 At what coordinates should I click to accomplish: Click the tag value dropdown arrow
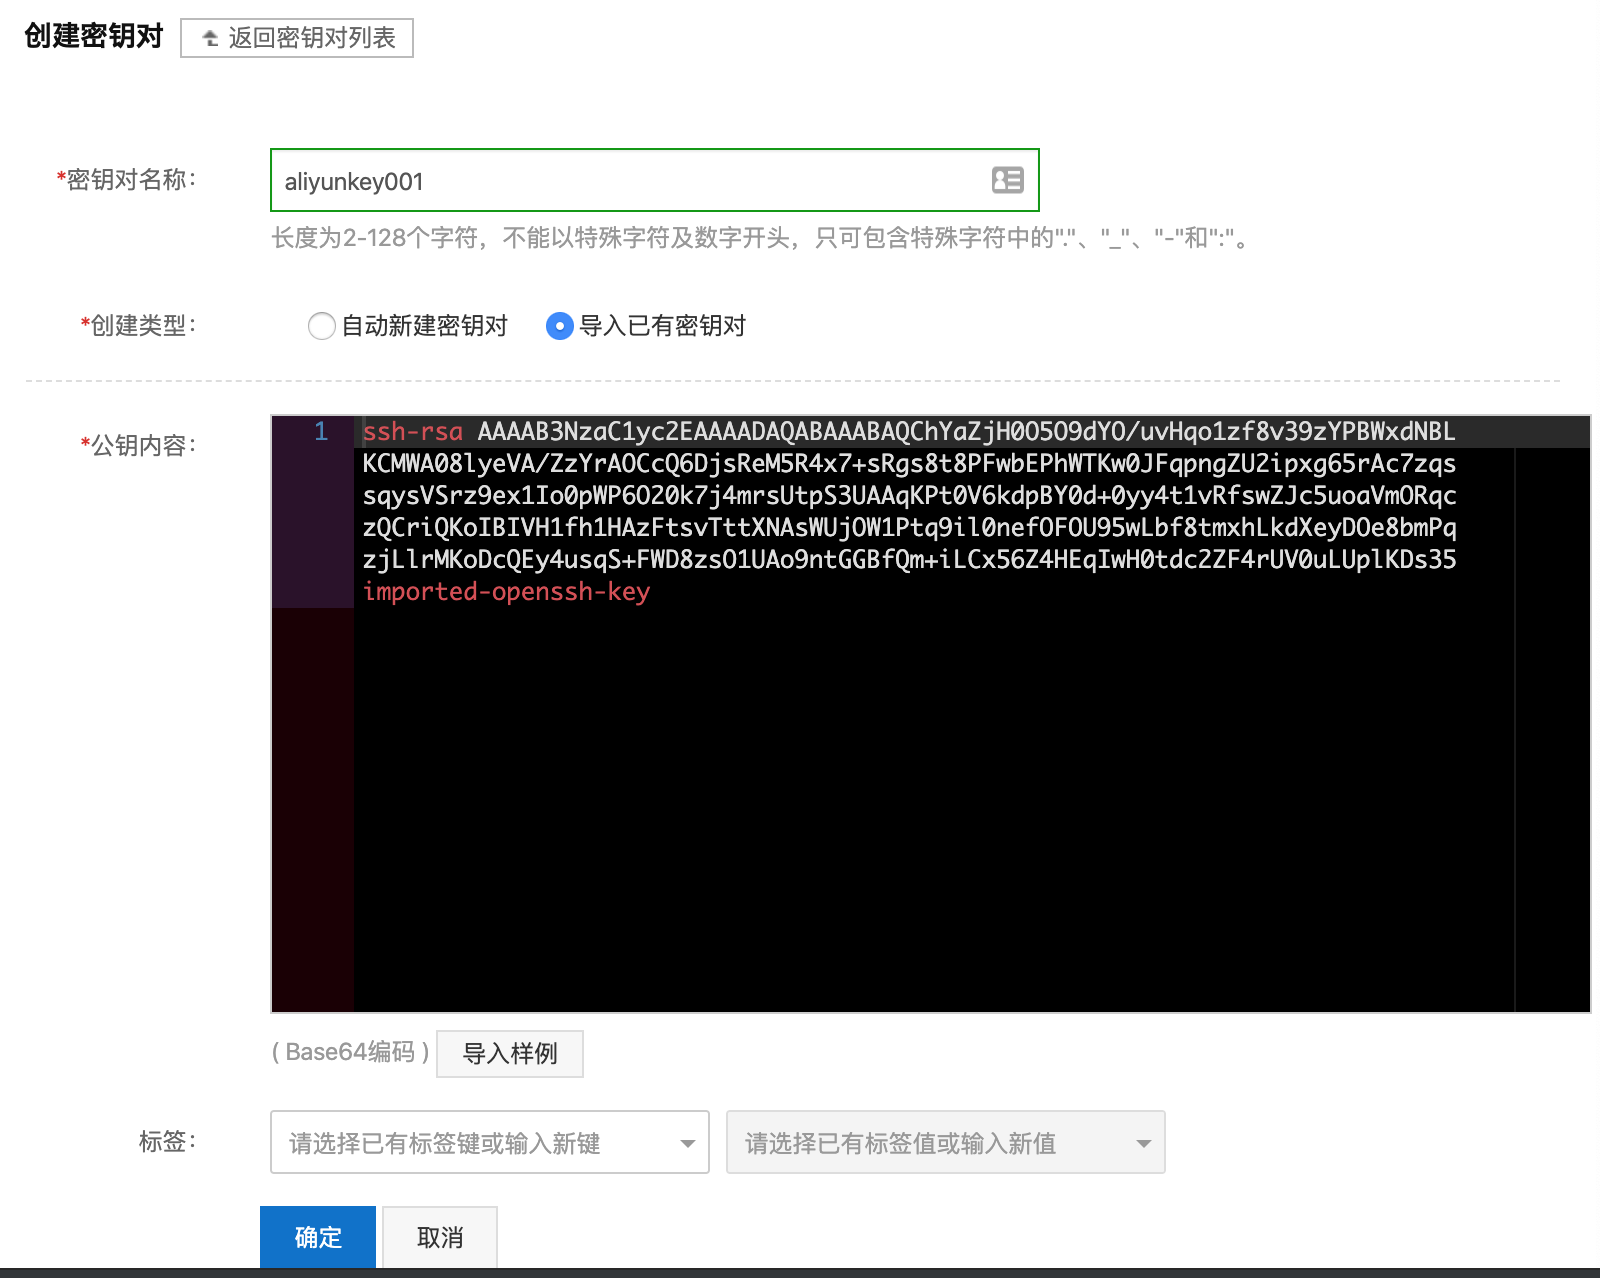pyautogui.click(x=1144, y=1142)
